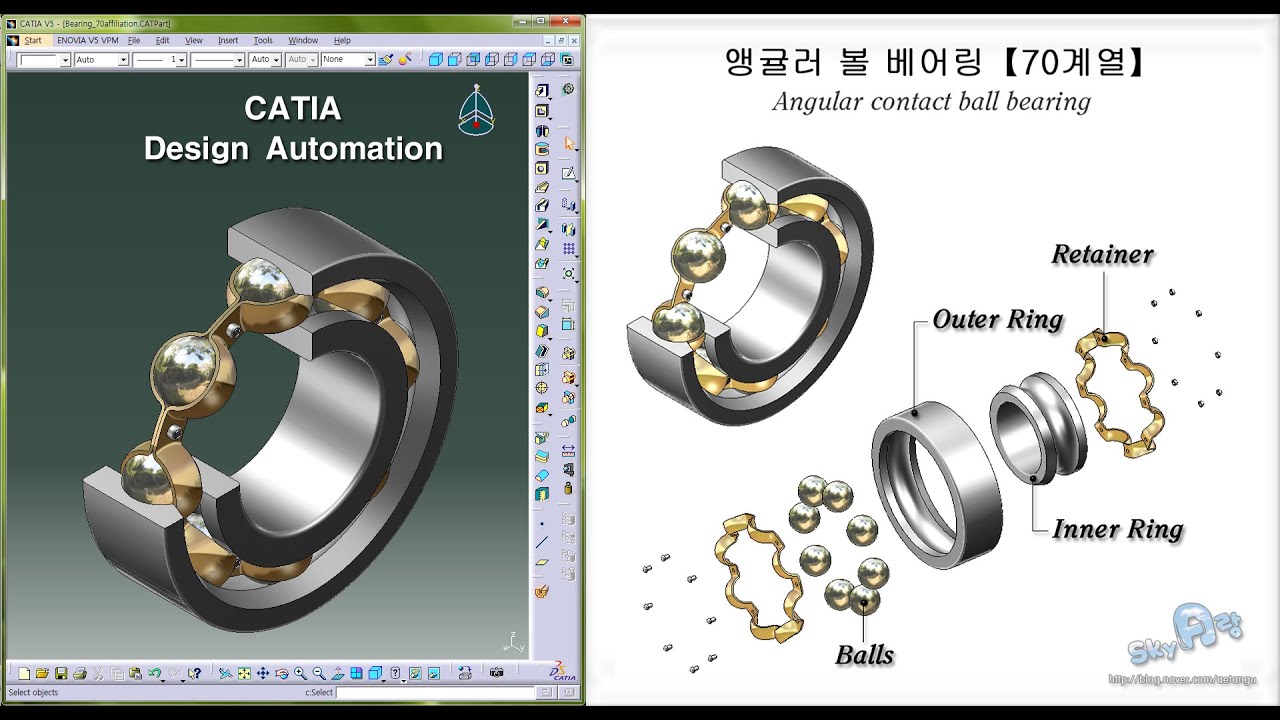Open the Help menu
The width and height of the screenshot is (1280, 720).
pyautogui.click(x=342, y=40)
